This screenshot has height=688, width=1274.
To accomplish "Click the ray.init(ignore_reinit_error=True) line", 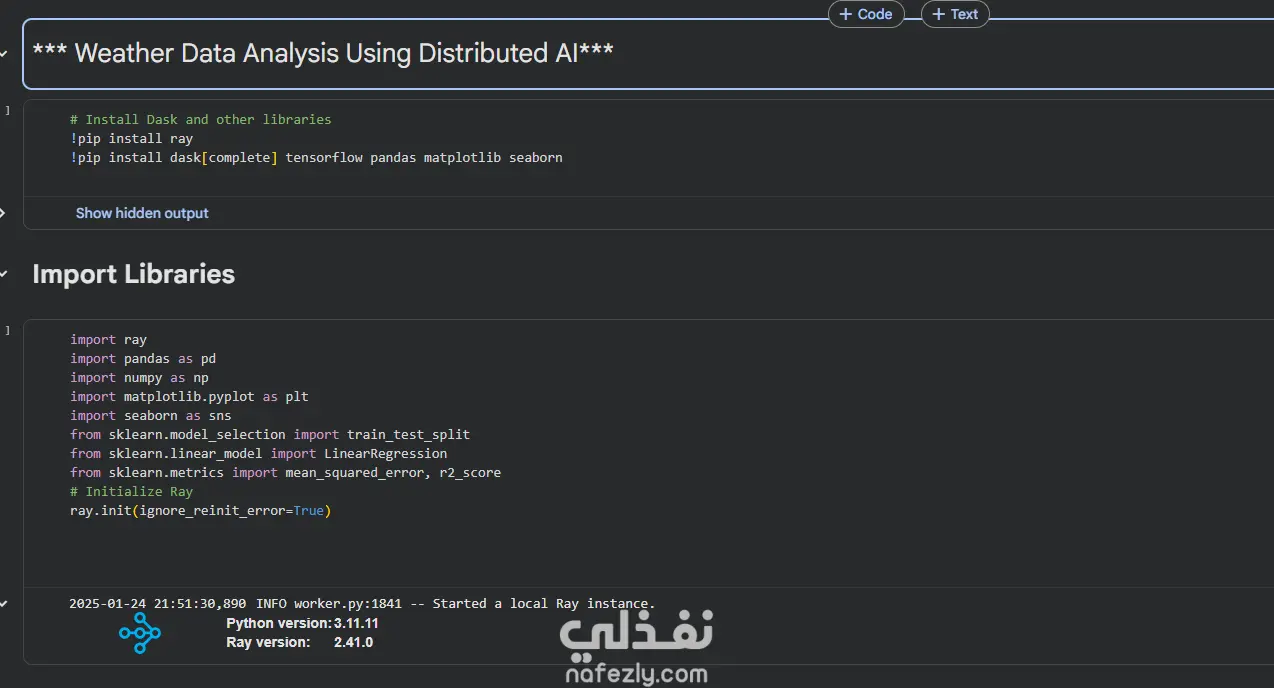I will click(x=200, y=510).
